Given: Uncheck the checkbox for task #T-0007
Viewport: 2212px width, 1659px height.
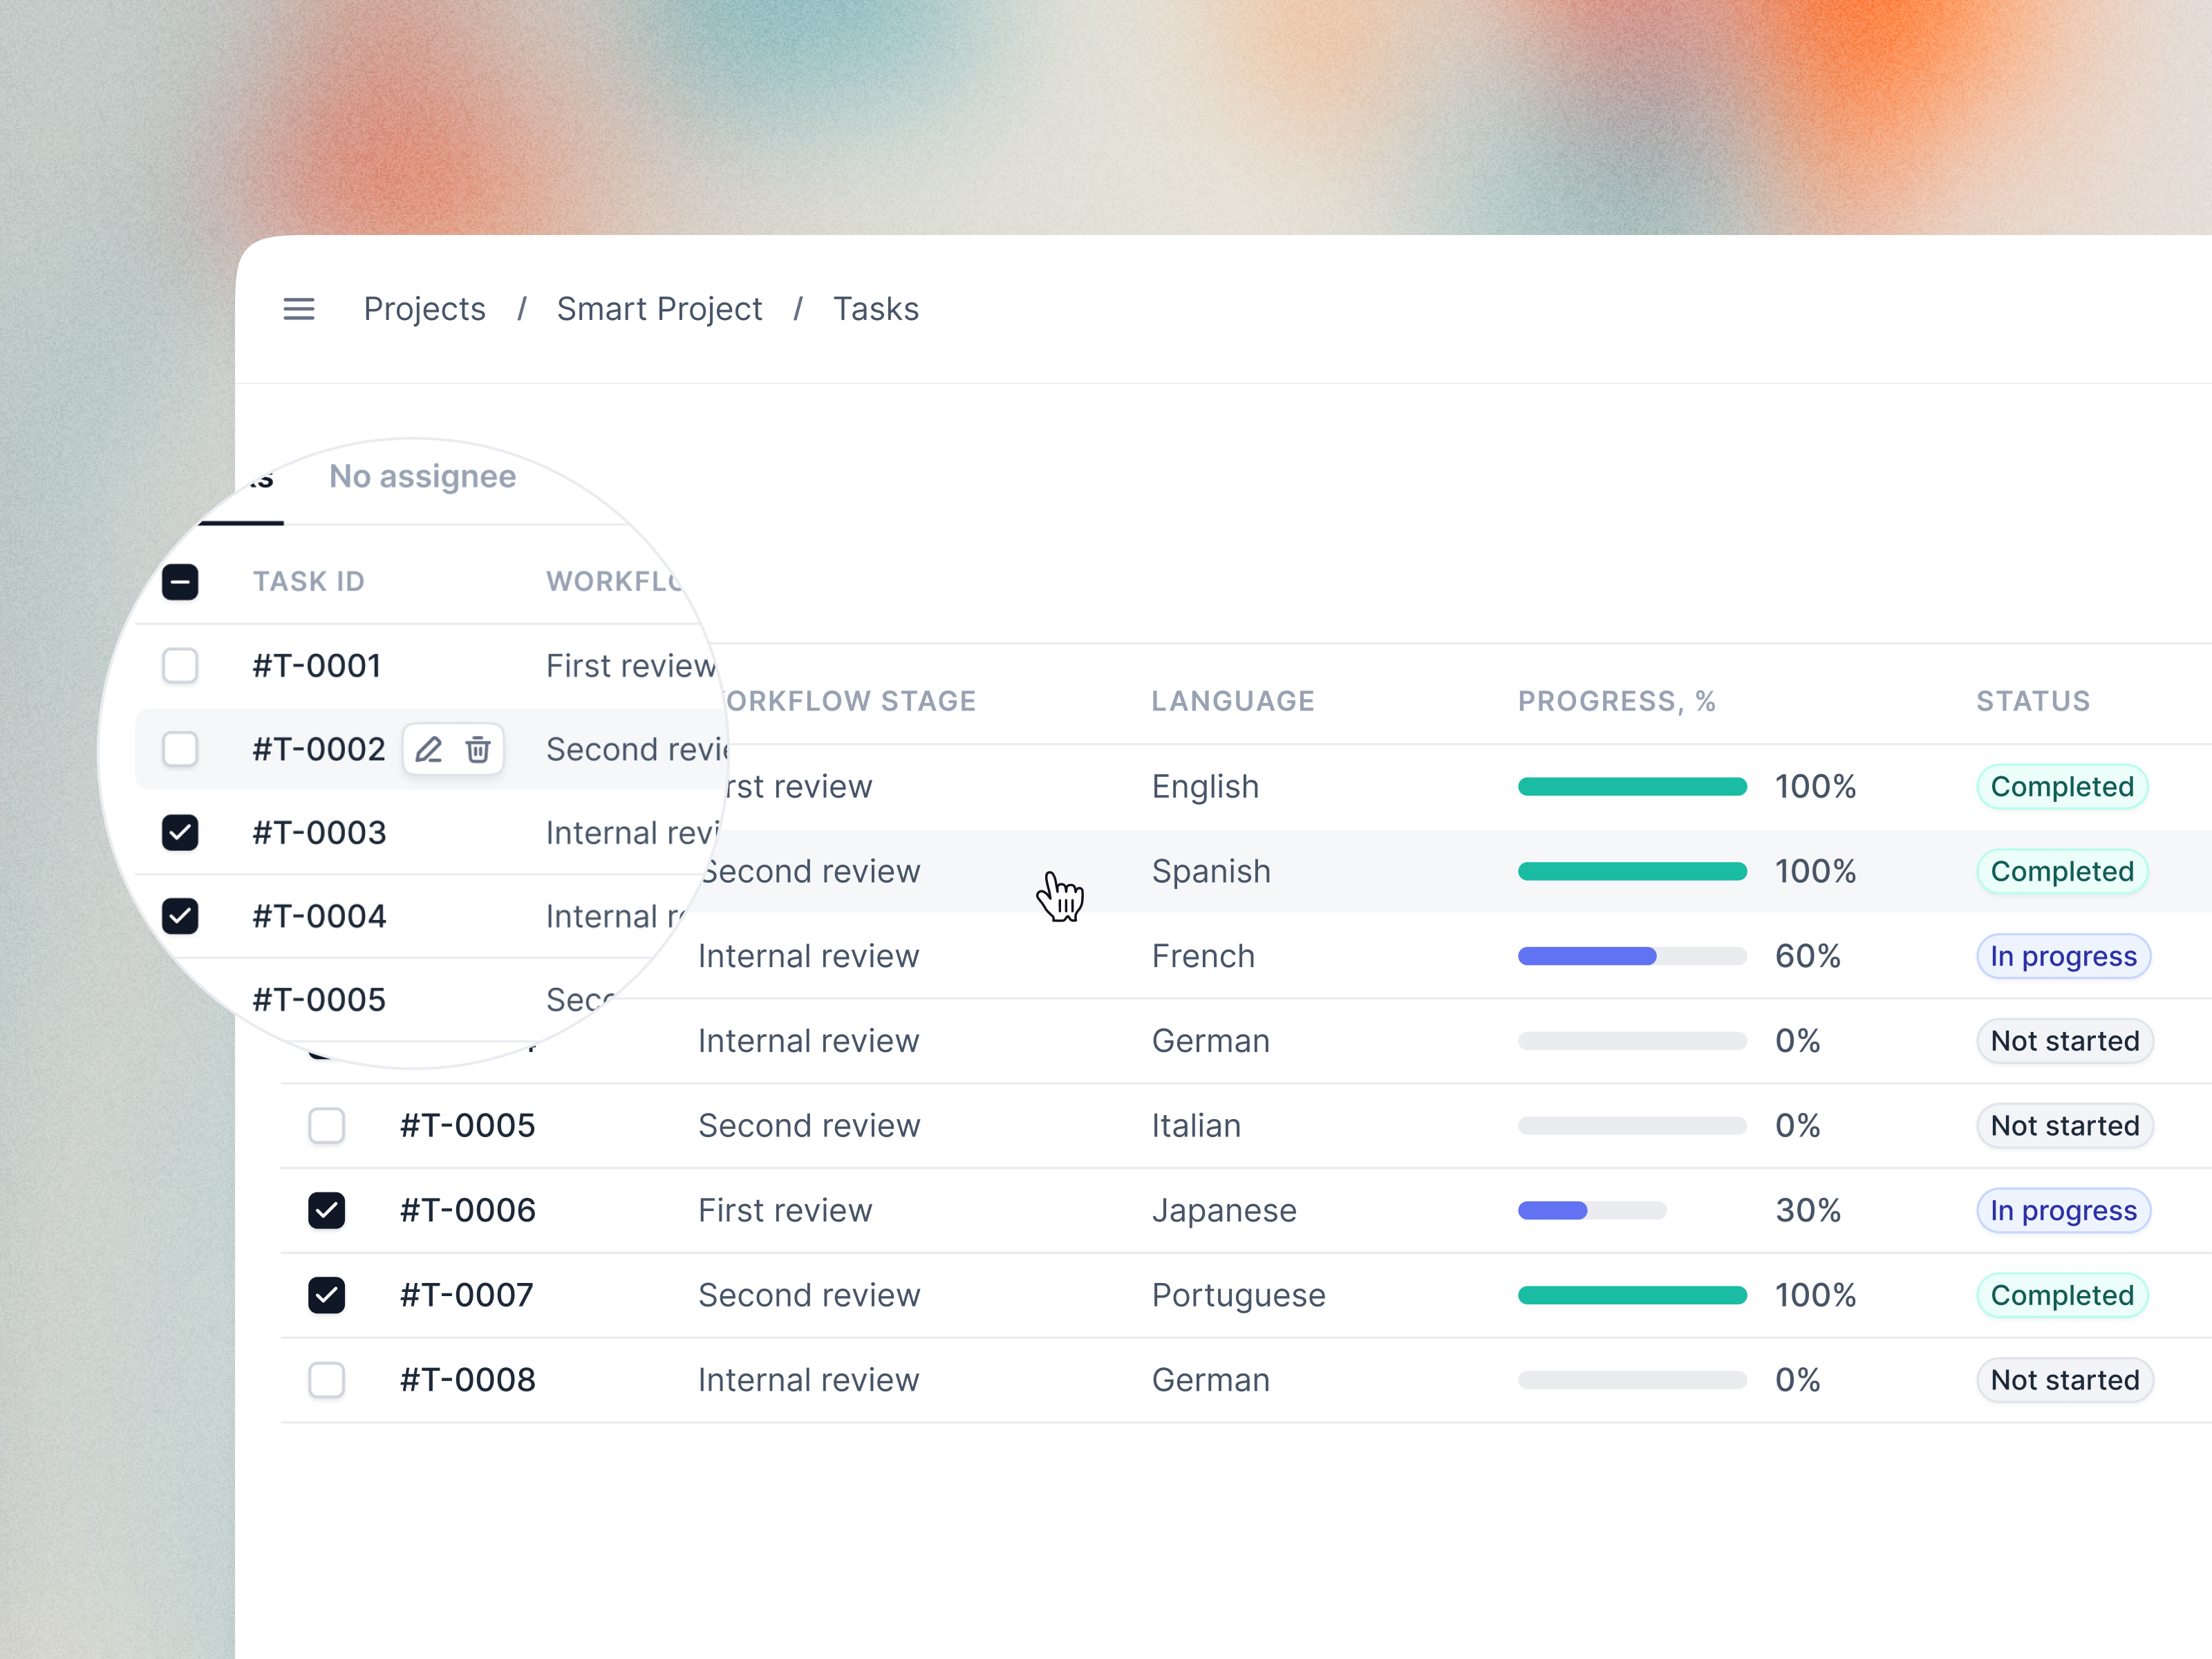Looking at the screenshot, I should click(x=327, y=1295).
